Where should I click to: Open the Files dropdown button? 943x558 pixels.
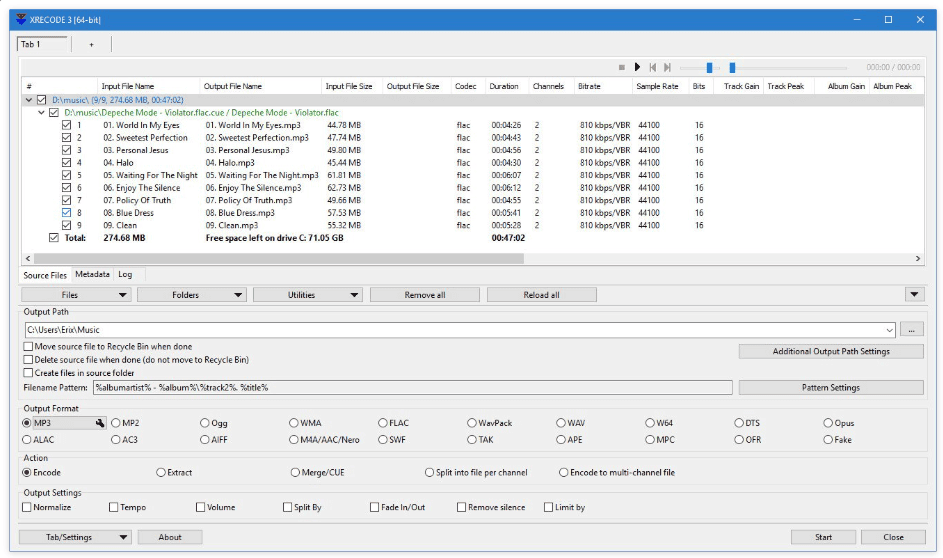(x=76, y=295)
